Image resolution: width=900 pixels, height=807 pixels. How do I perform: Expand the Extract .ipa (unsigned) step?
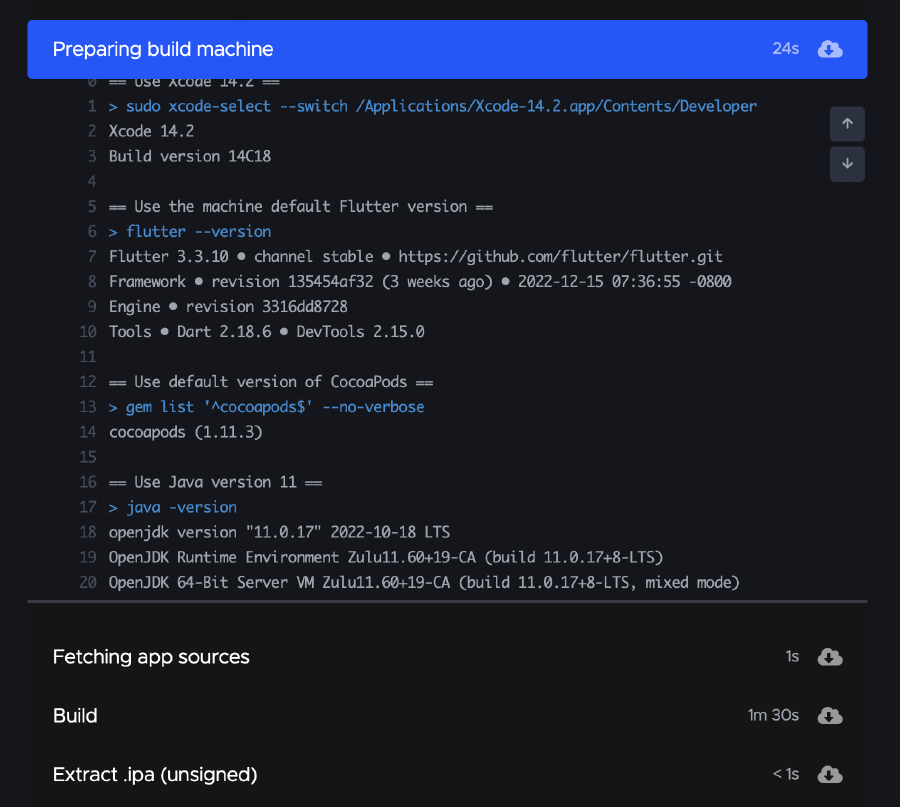155,775
